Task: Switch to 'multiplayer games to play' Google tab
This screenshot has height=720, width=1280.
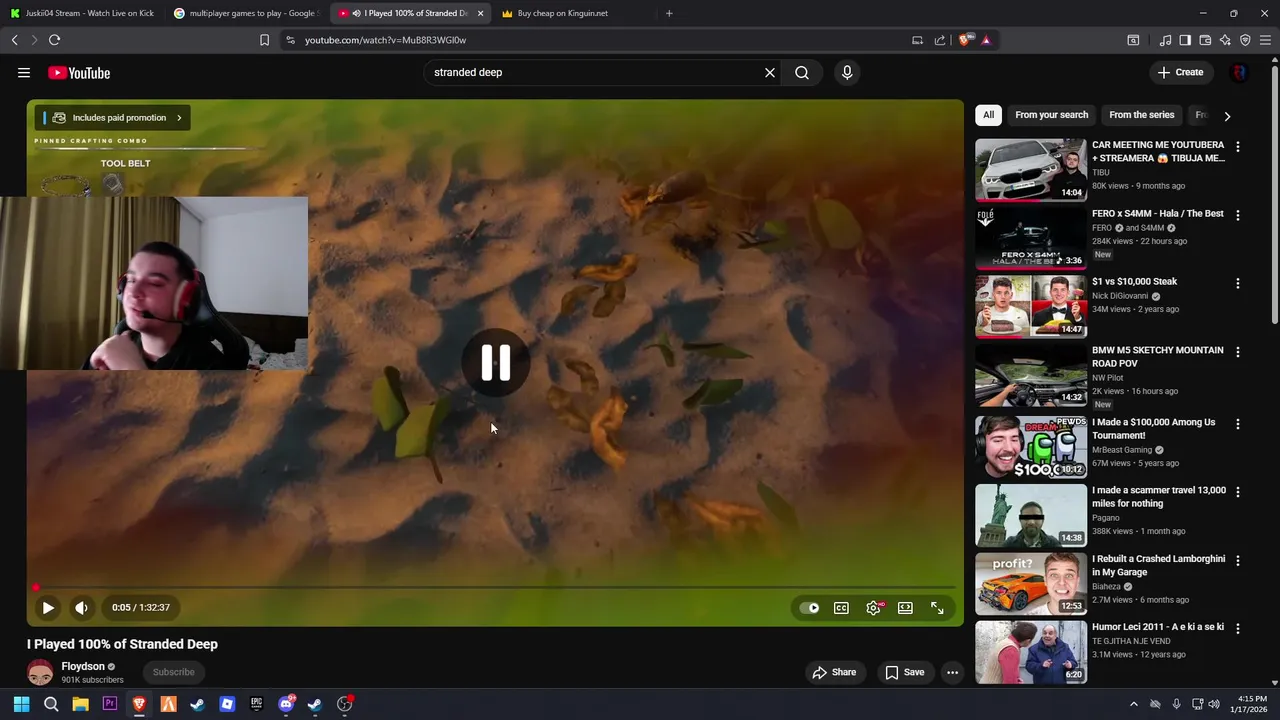Action: pos(245,13)
